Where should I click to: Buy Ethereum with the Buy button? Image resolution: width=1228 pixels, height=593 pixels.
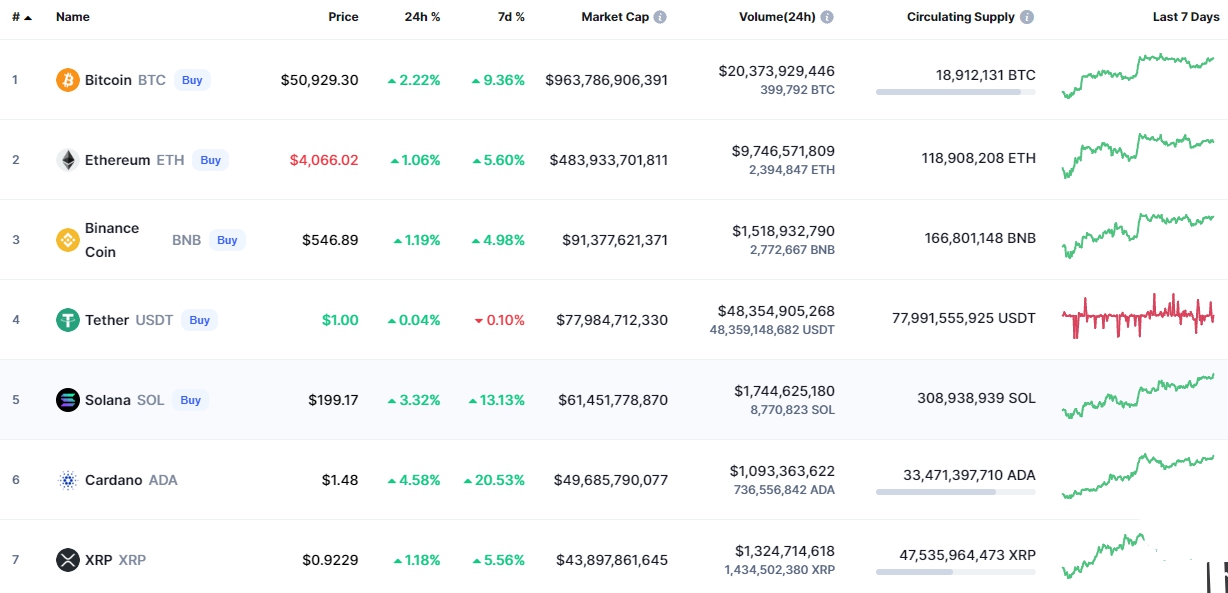click(x=210, y=160)
